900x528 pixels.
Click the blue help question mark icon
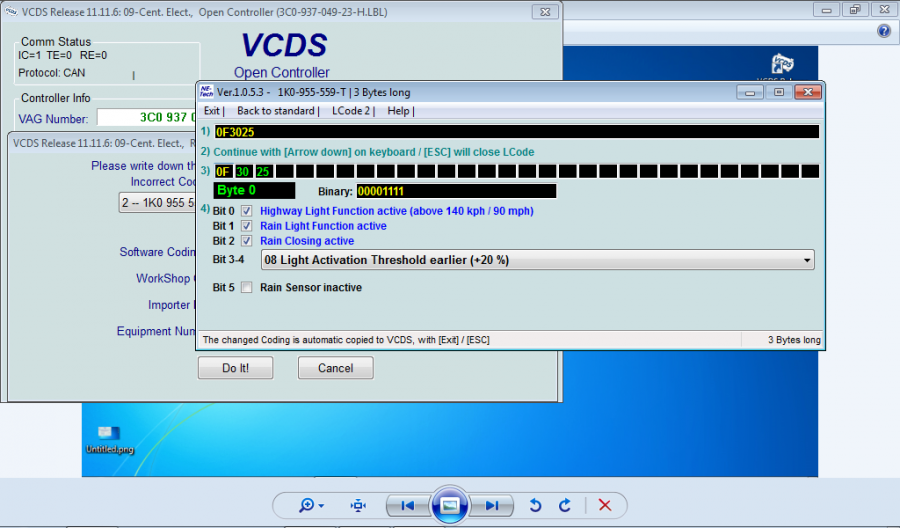click(883, 31)
